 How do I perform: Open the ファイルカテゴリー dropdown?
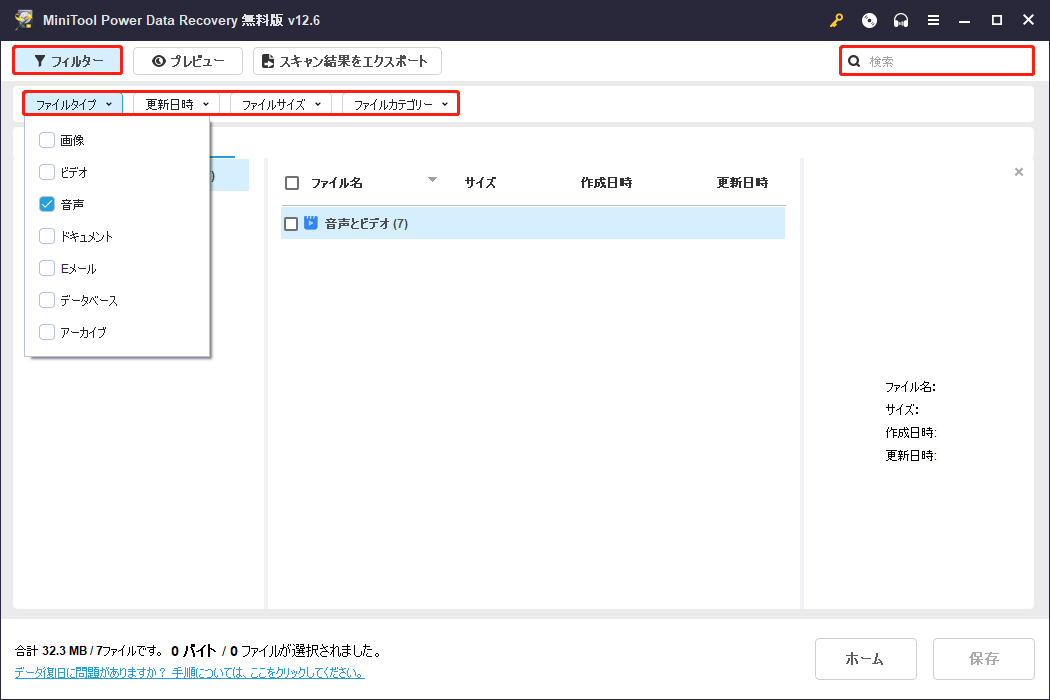click(398, 102)
